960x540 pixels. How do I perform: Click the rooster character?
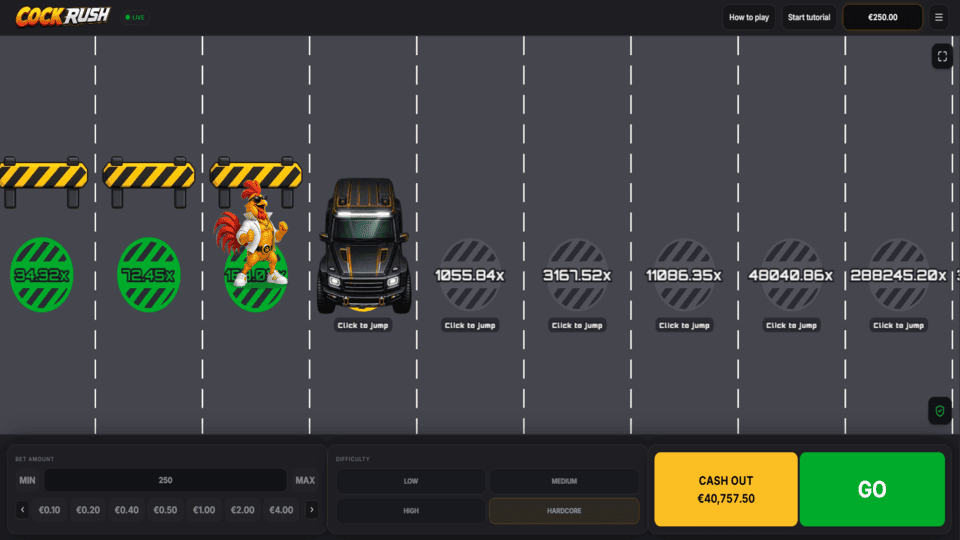(x=252, y=233)
